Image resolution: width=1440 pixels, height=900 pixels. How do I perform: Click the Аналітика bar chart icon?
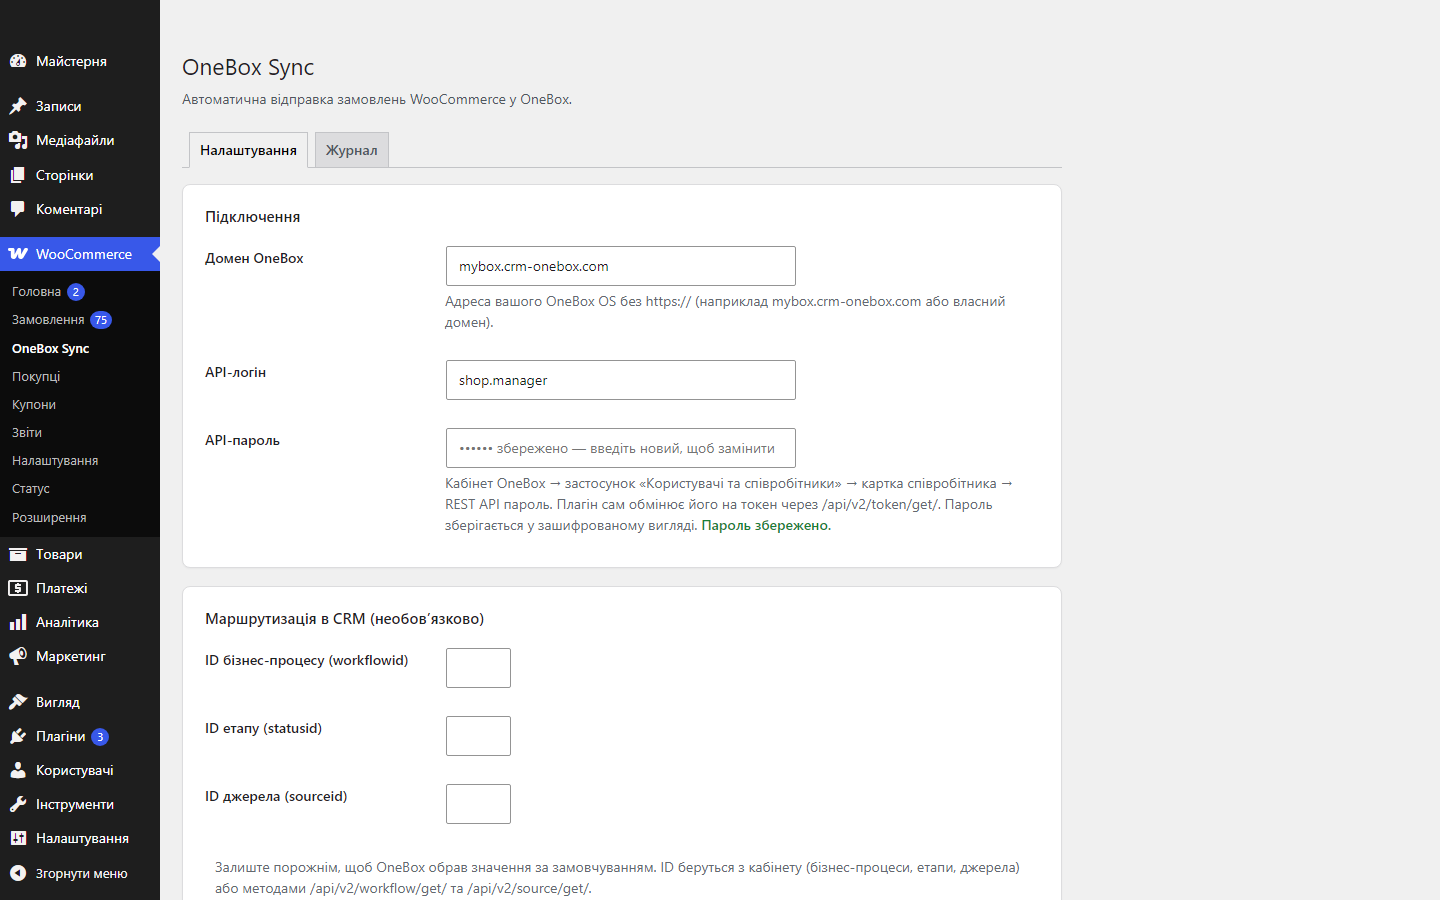[18, 622]
